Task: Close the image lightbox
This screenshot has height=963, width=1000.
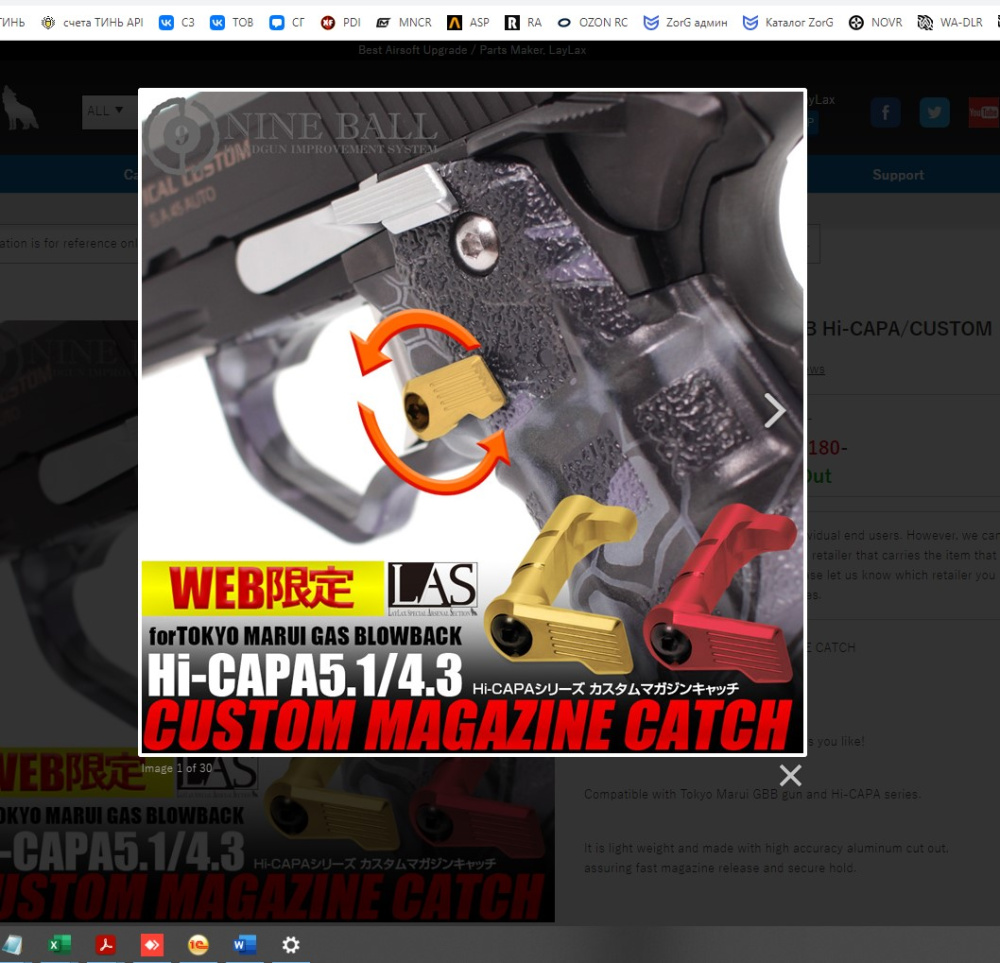Action: pos(790,776)
